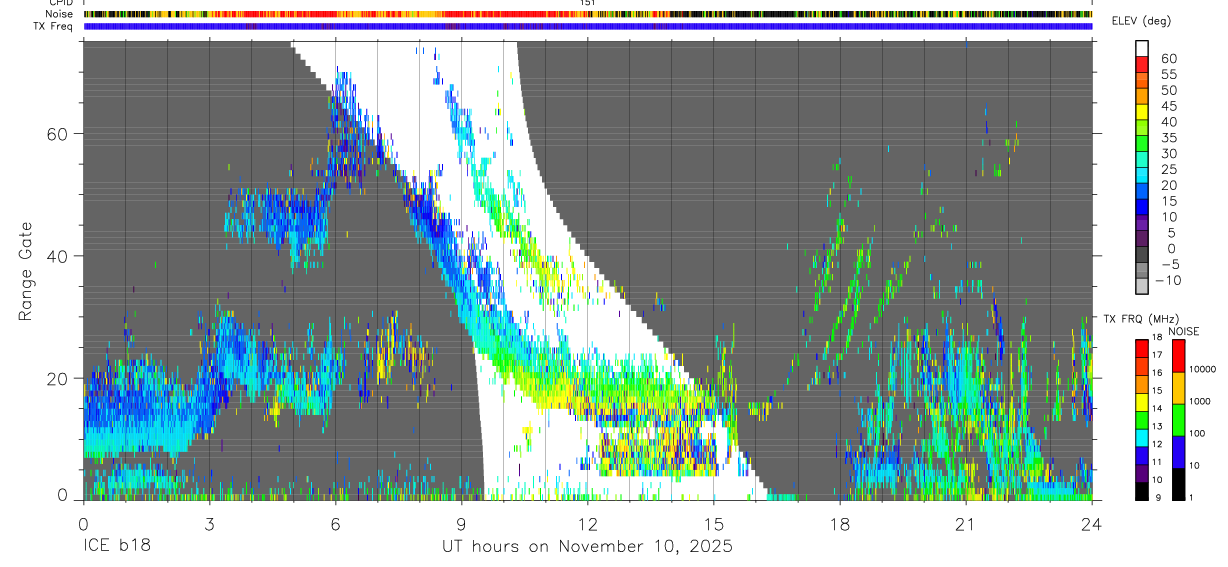Viewport: 1228px width, 567px height.
Task: Click the '50' value on the ELEV scale
Action: (x=1168, y=91)
